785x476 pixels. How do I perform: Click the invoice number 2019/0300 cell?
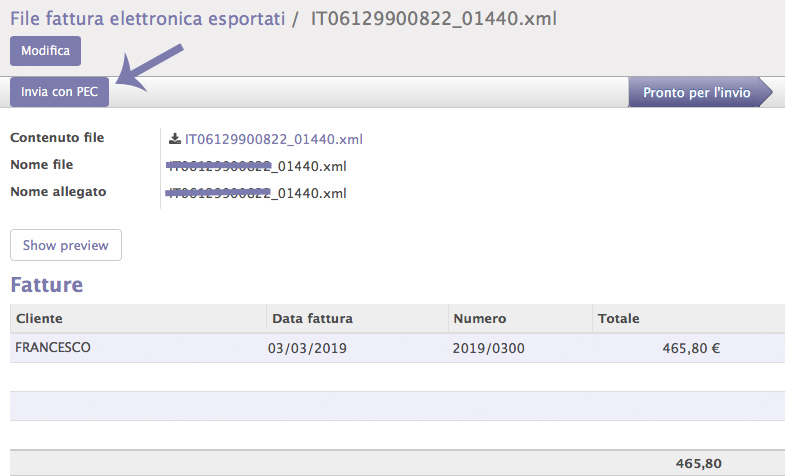point(489,348)
